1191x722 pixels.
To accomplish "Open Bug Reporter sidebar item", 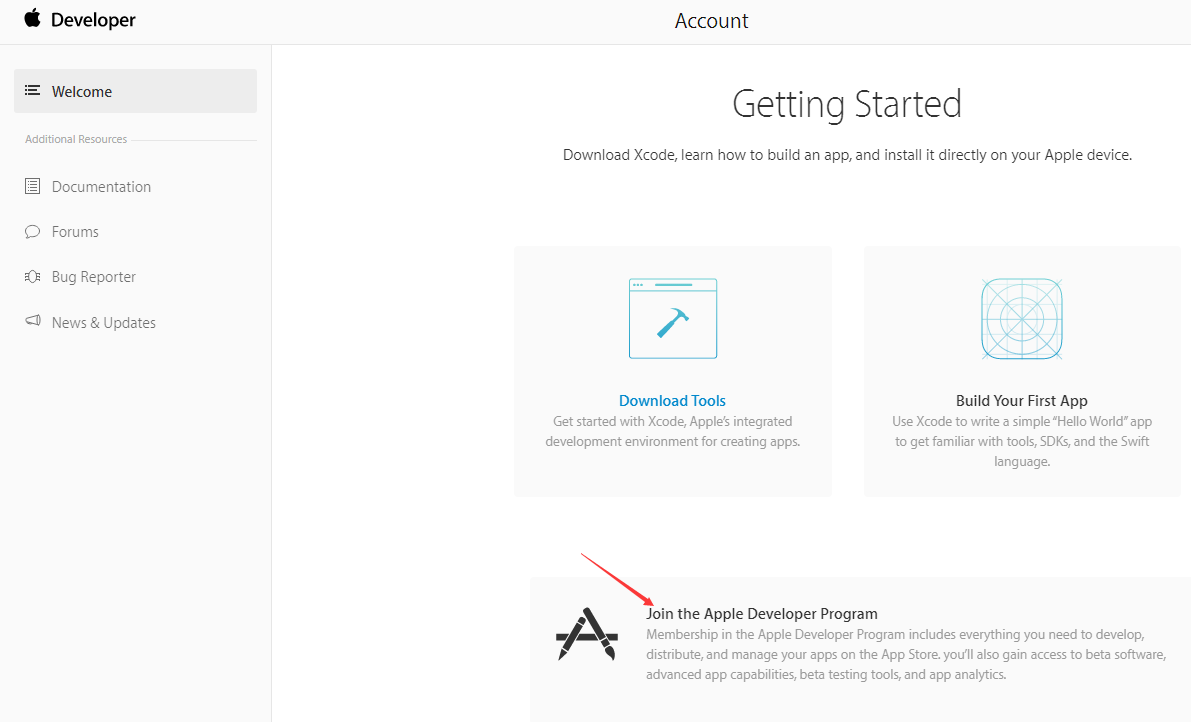I will [93, 277].
